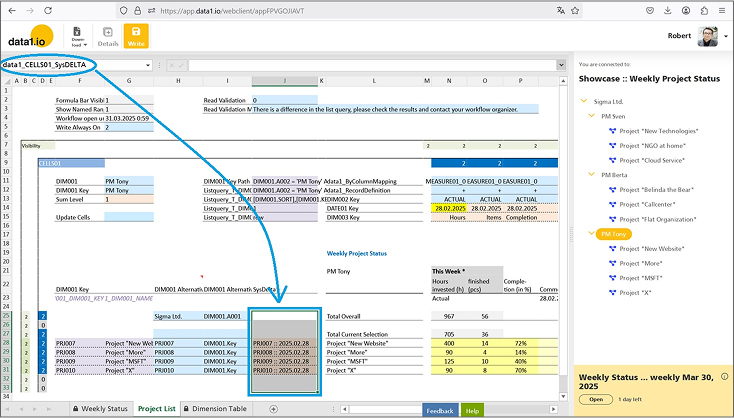Select the PM Tony node
Image resolution: width=734 pixels, height=418 pixels.
pyautogui.click(x=613, y=234)
